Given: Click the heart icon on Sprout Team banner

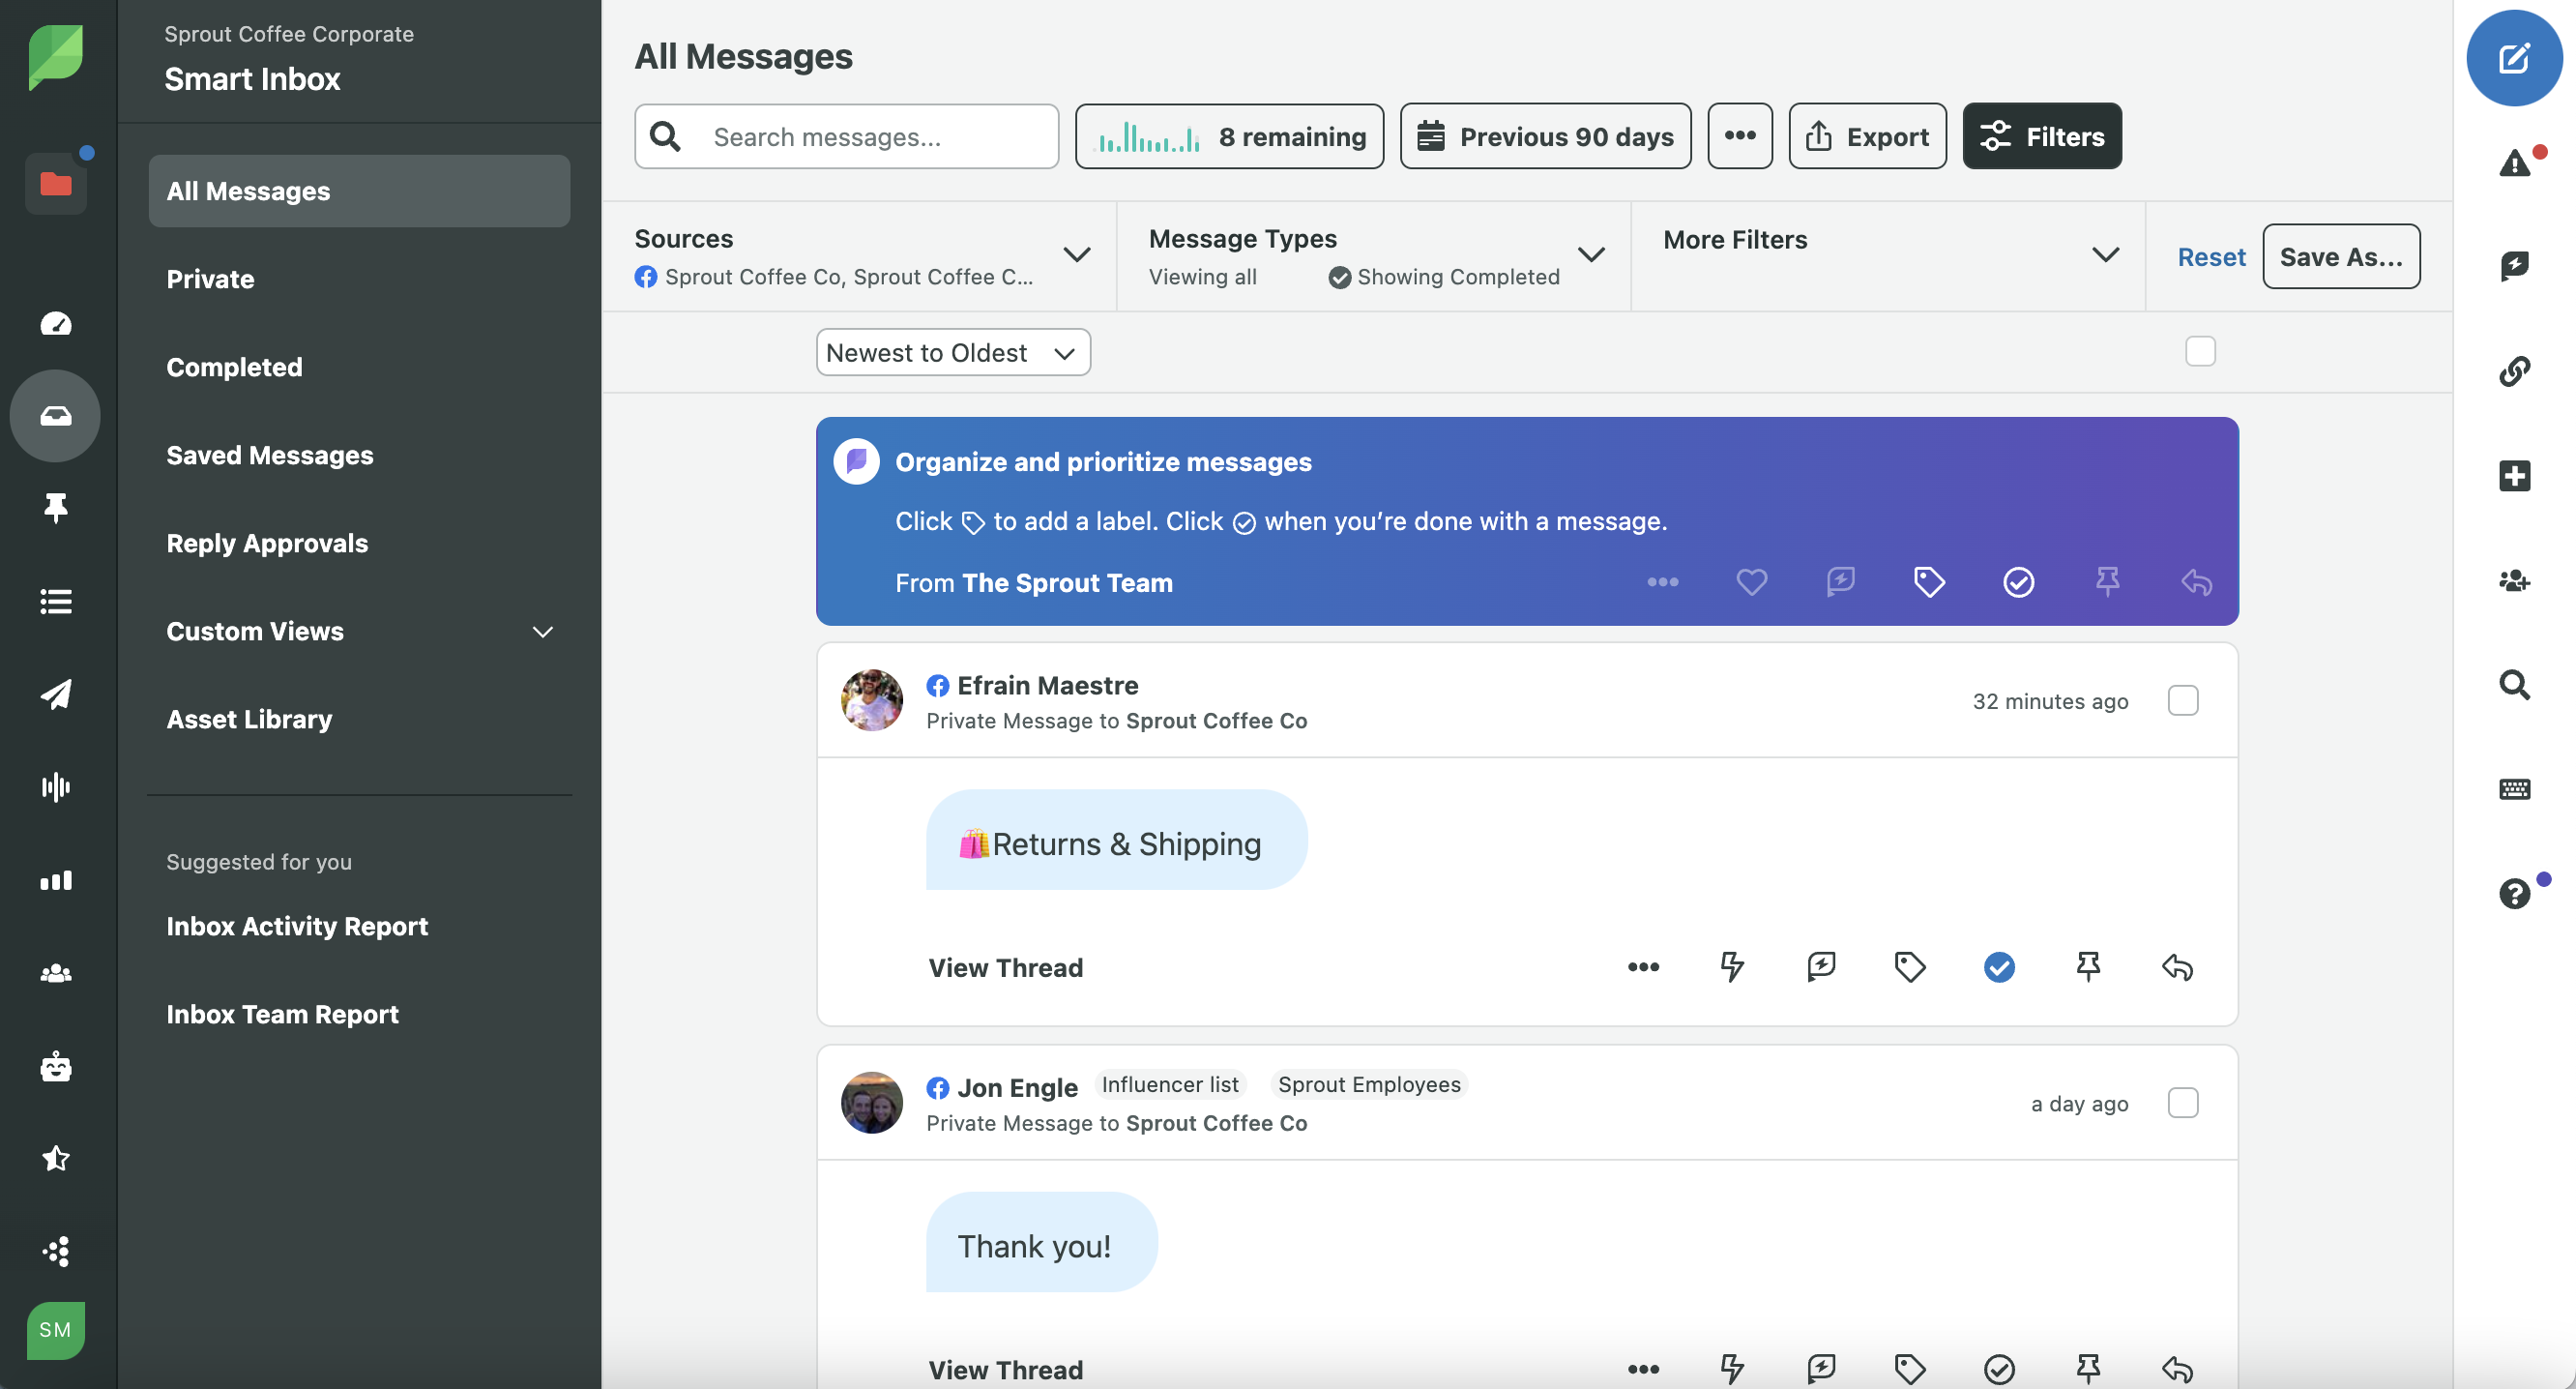Looking at the screenshot, I should tap(1751, 582).
